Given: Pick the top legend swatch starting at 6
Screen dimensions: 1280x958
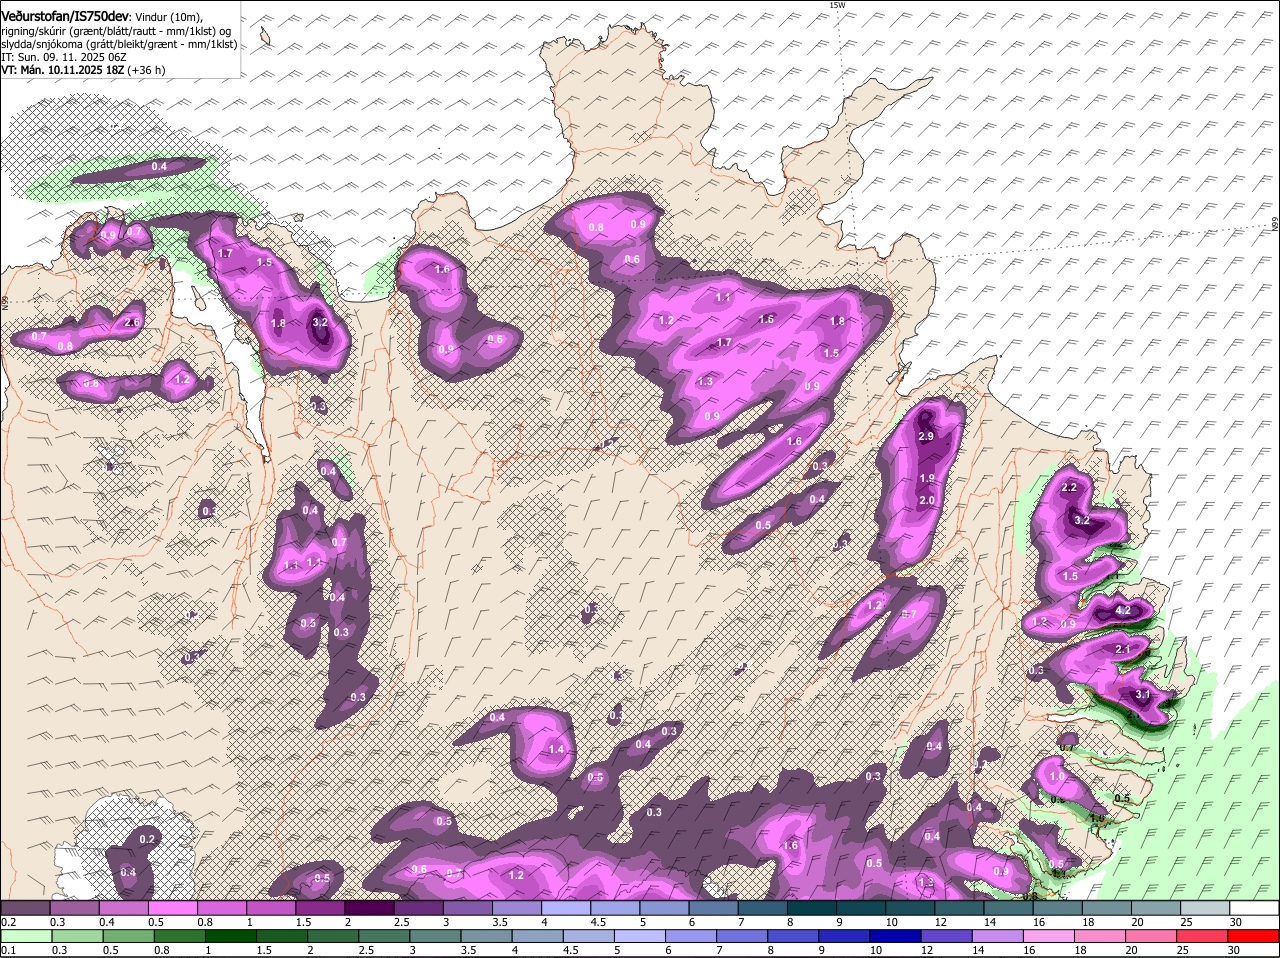Looking at the screenshot, I should coord(713,908).
